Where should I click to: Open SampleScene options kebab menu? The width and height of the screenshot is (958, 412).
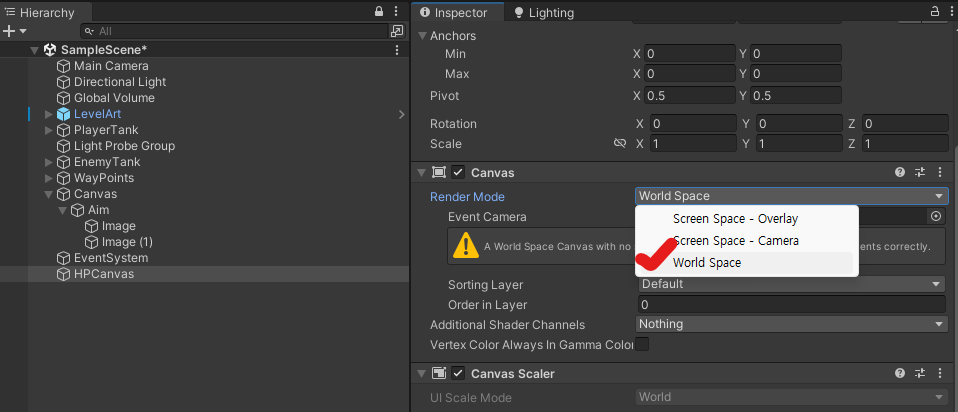point(397,50)
